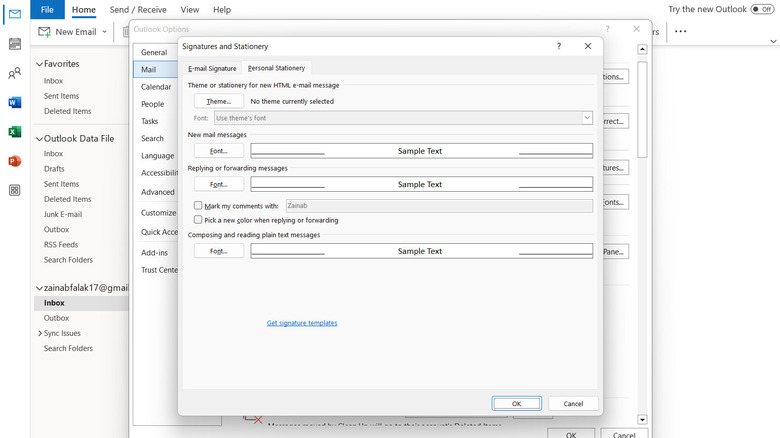Image resolution: width=780 pixels, height=438 pixels.
Task: Toggle Try the new Outlook switch
Action: click(x=762, y=9)
